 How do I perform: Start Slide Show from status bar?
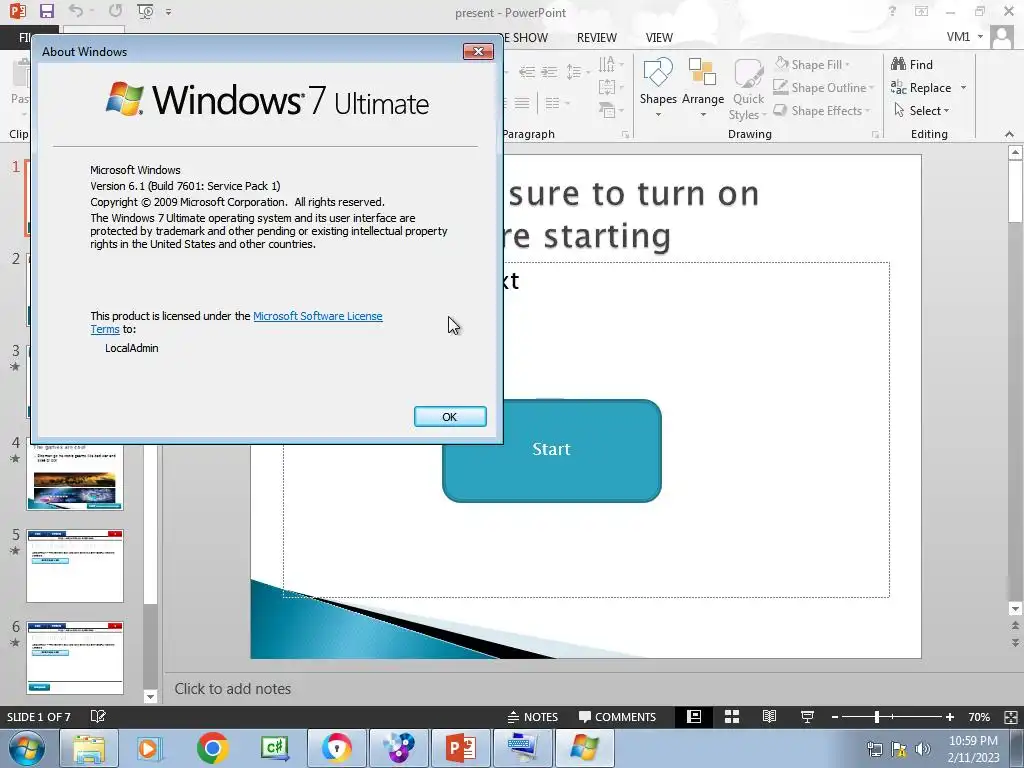coord(807,716)
